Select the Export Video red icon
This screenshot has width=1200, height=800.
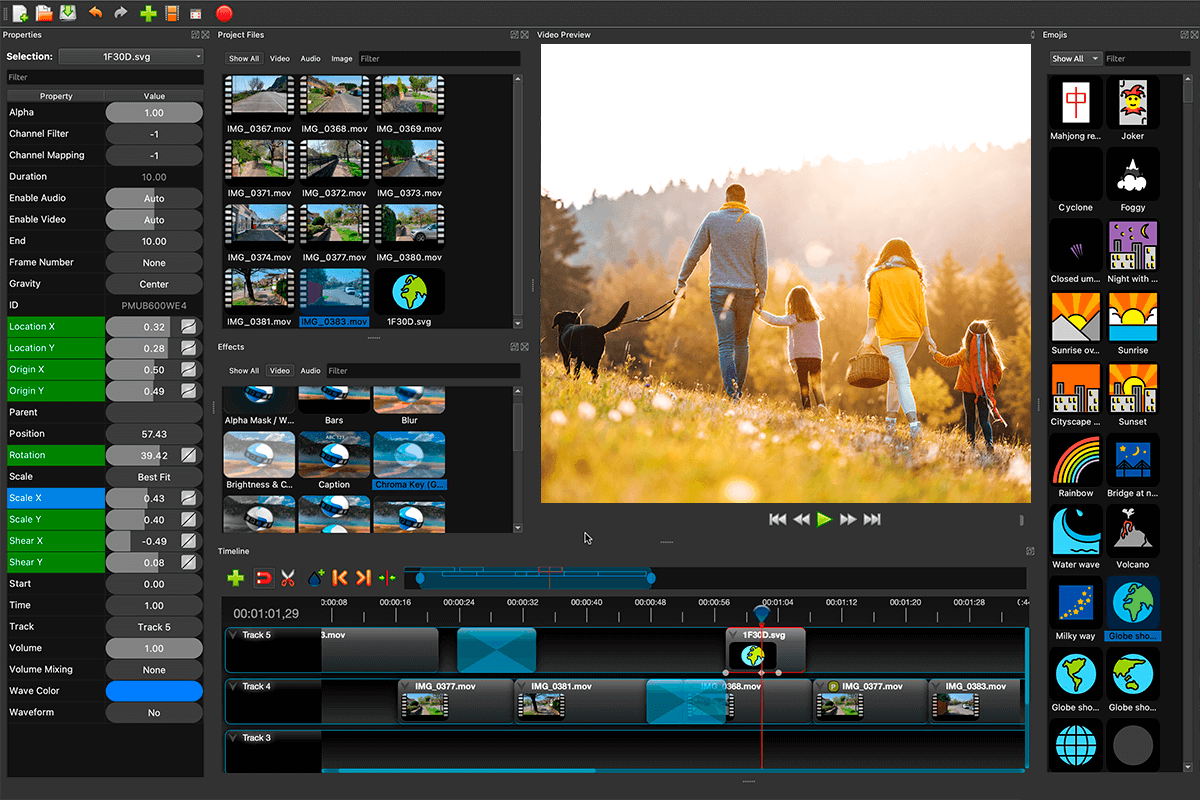click(224, 13)
